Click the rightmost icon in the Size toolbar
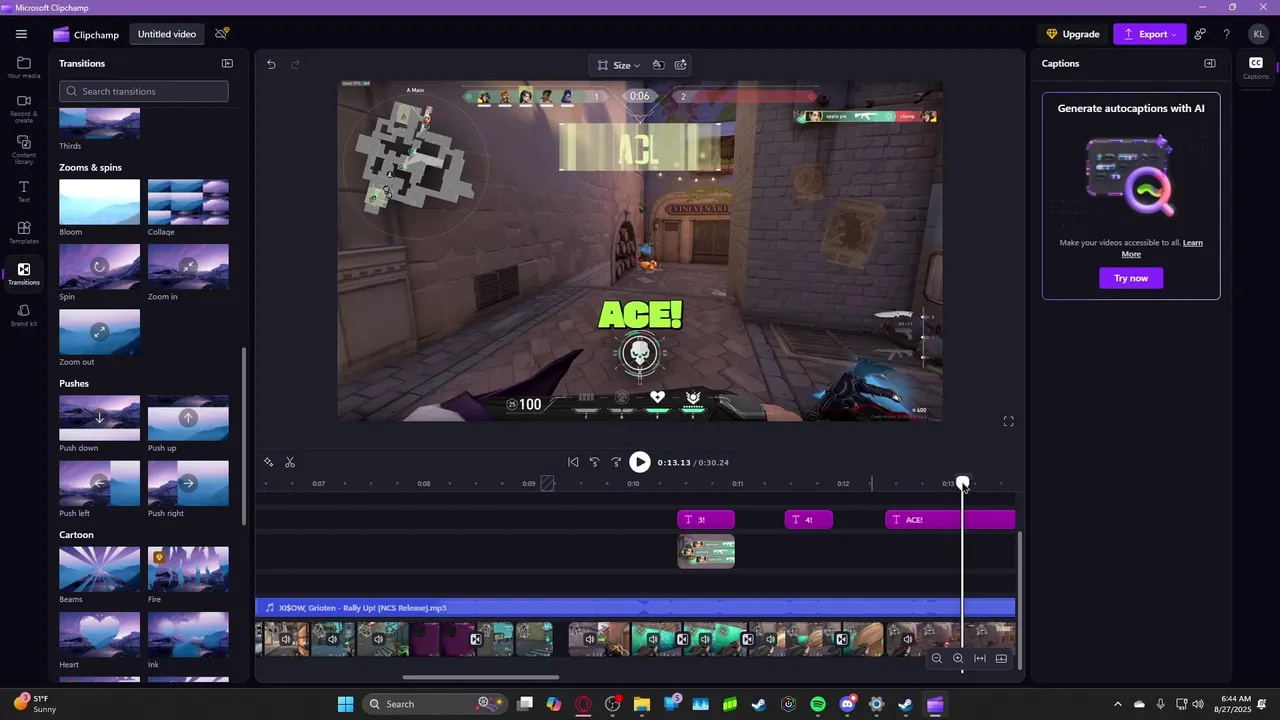This screenshot has width=1280, height=720. (681, 65)
